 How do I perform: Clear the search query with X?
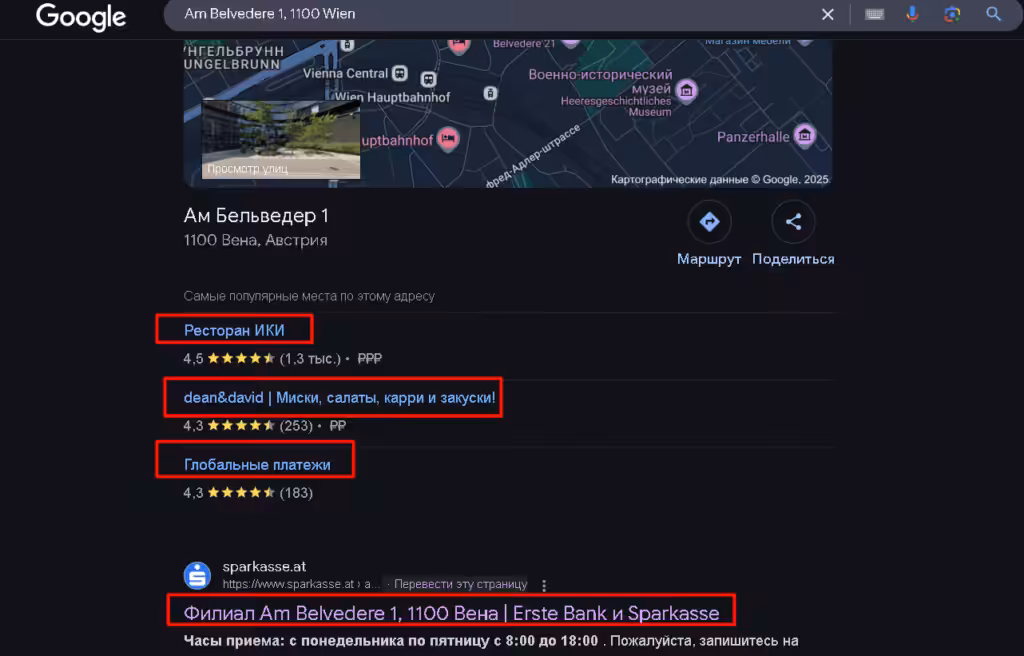[827, 14]
